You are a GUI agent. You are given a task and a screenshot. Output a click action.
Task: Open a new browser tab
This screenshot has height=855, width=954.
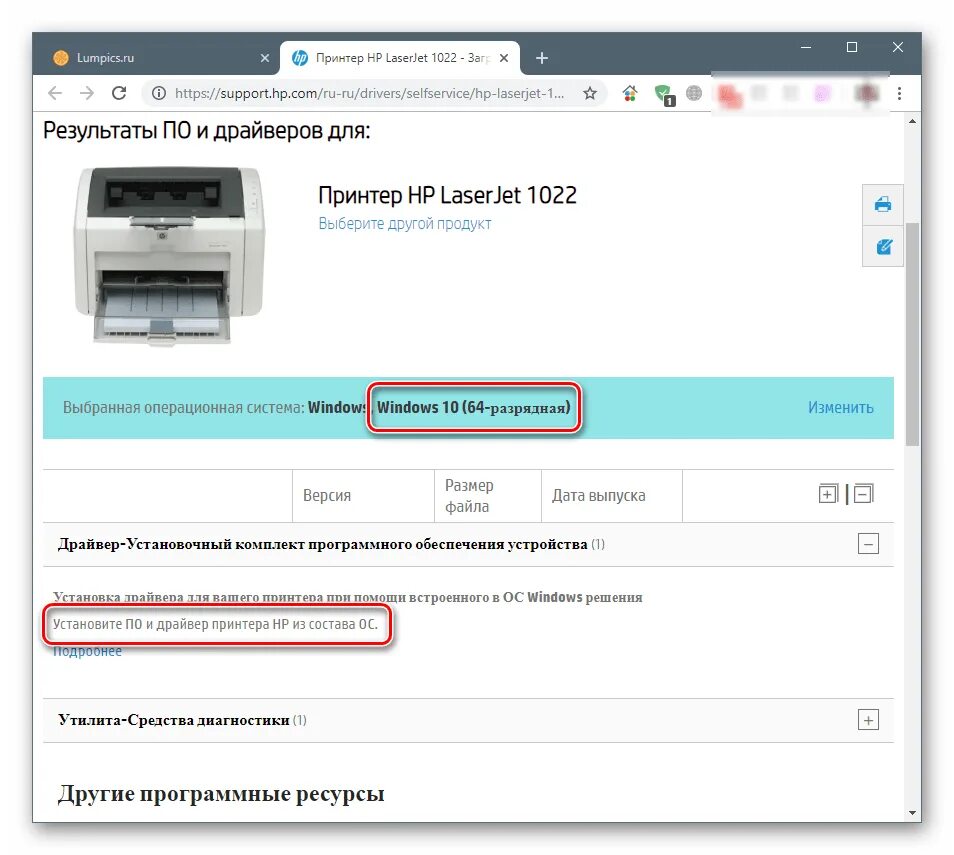point(541,58)
